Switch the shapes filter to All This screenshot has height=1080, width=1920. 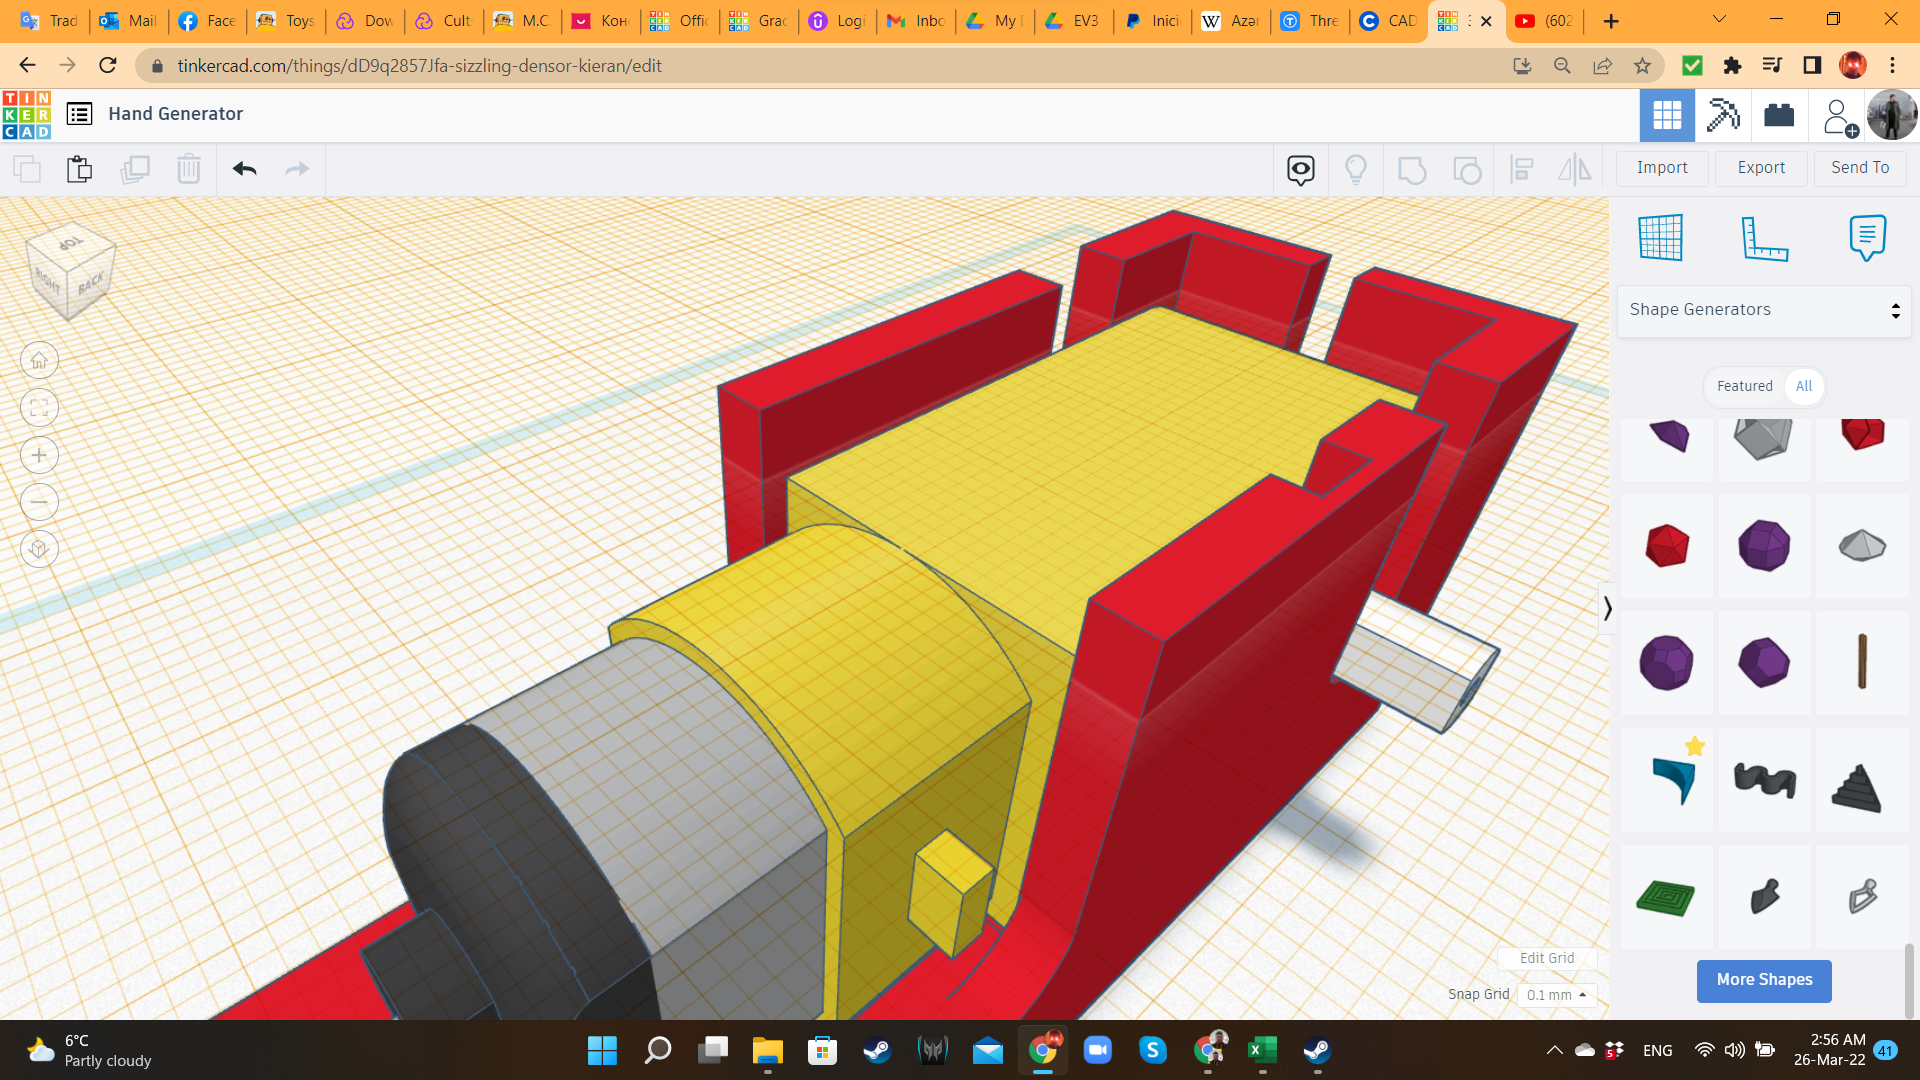point(1804,387)
